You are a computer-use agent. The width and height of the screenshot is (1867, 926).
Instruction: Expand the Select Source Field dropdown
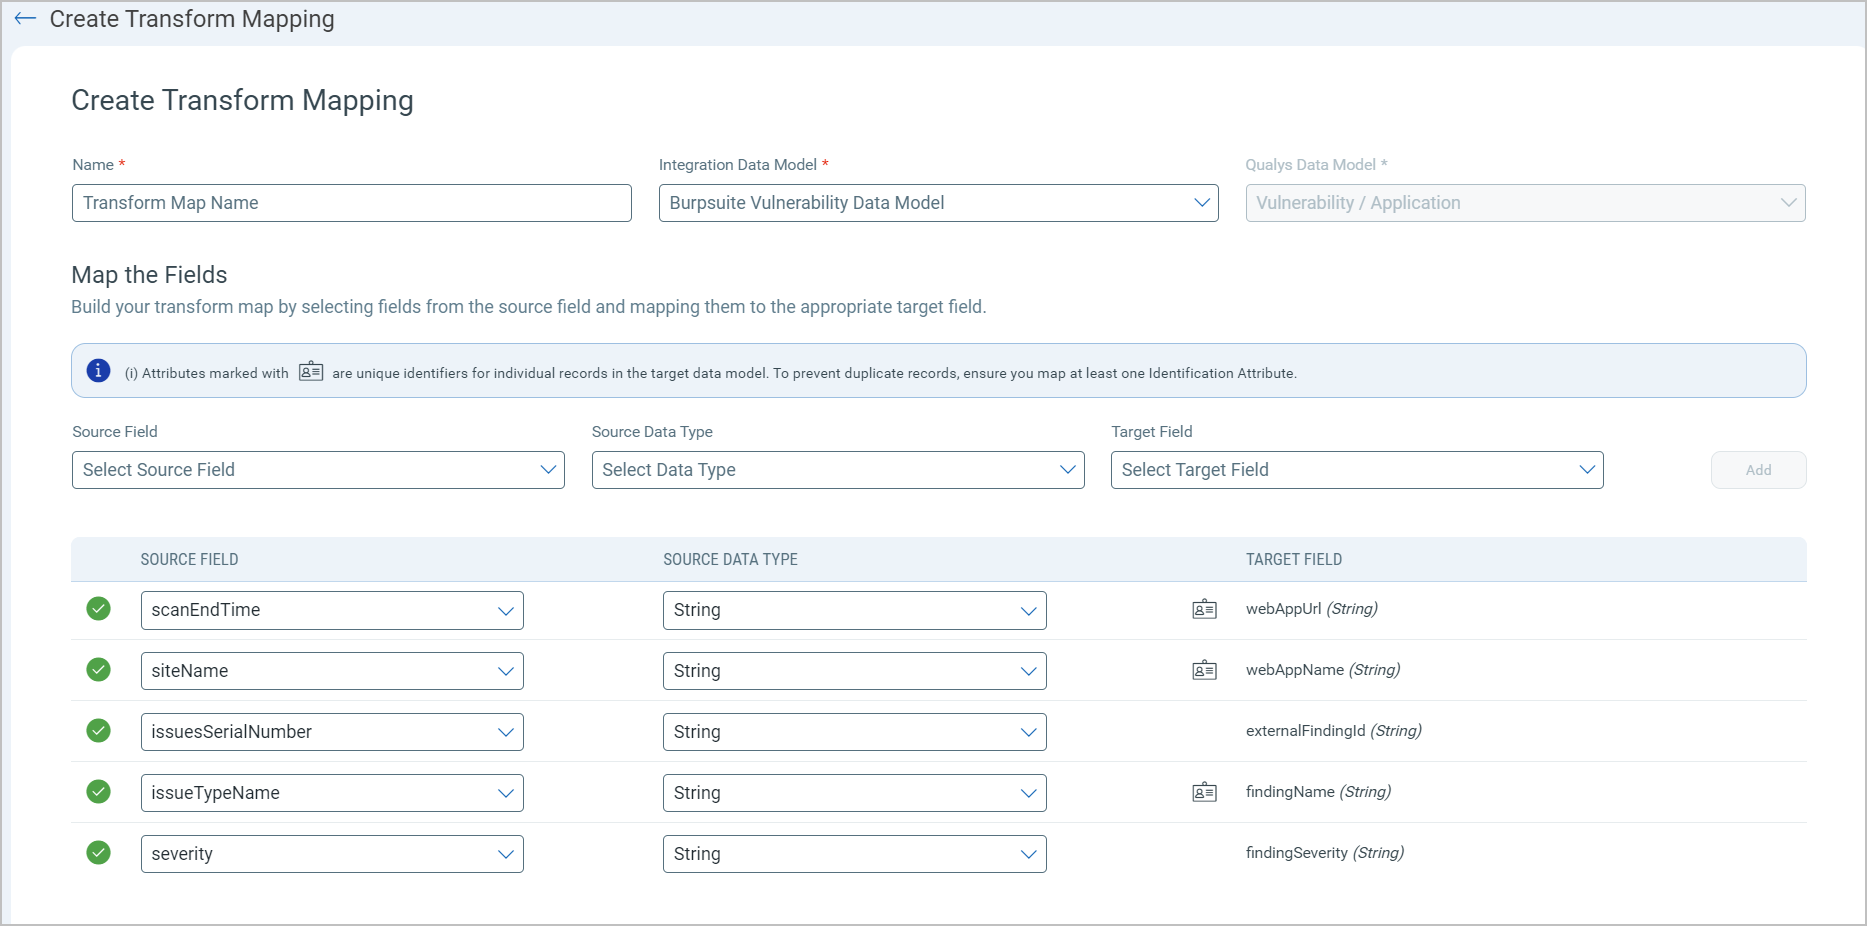coord(318,470)
